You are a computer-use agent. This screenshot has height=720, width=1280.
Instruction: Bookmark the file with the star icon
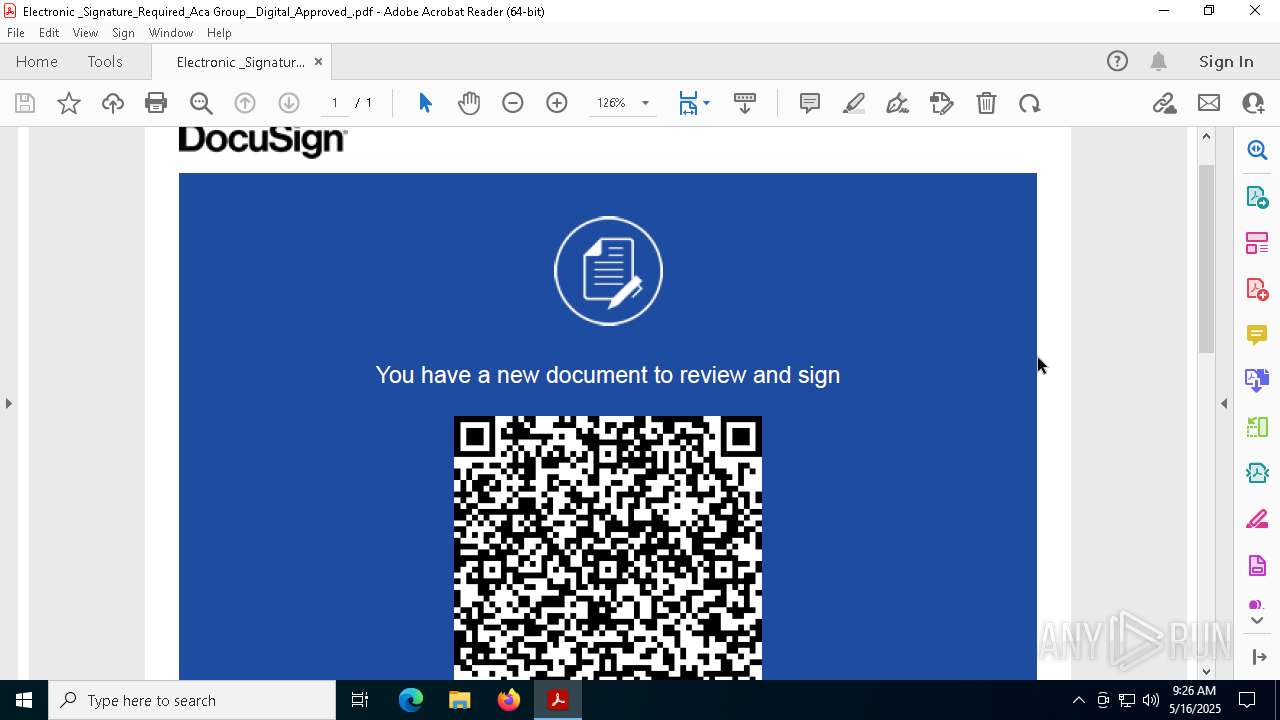coord(69,103)
